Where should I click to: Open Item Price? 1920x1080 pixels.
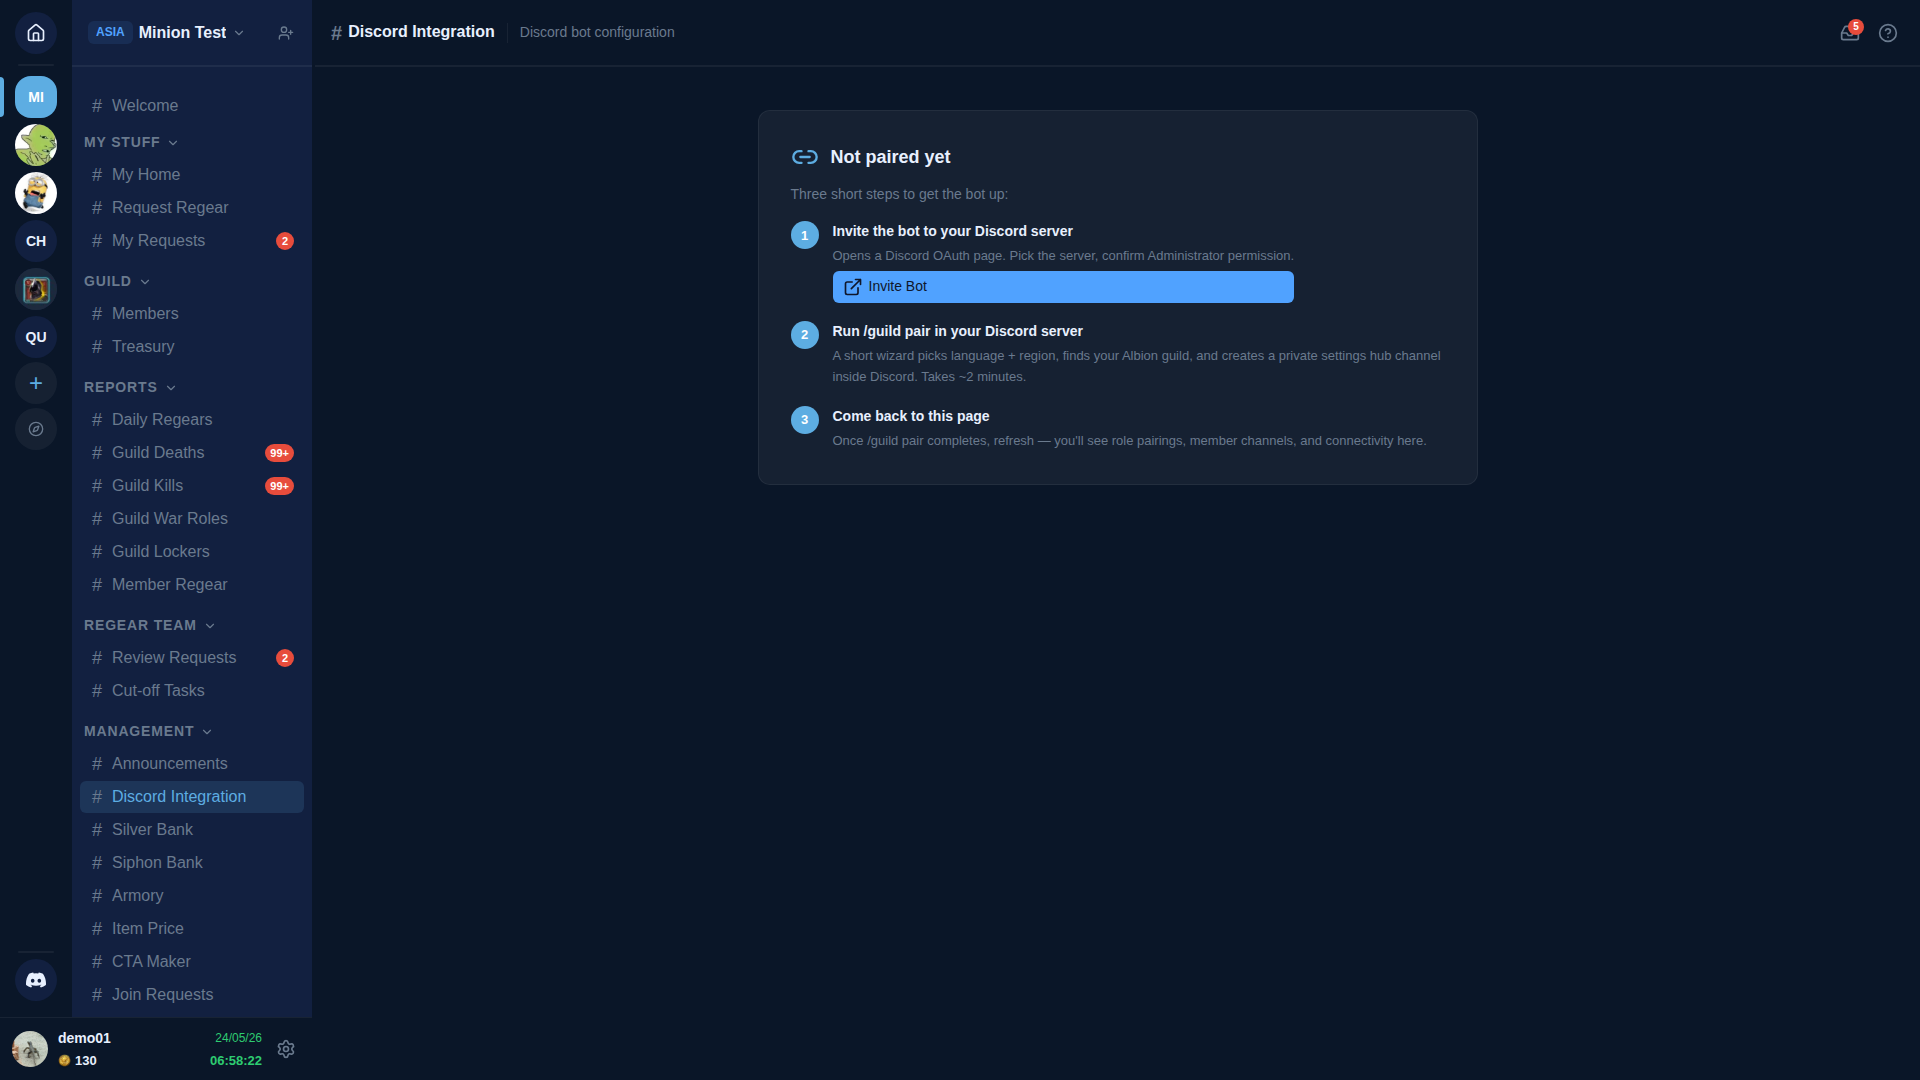[192, 928]
